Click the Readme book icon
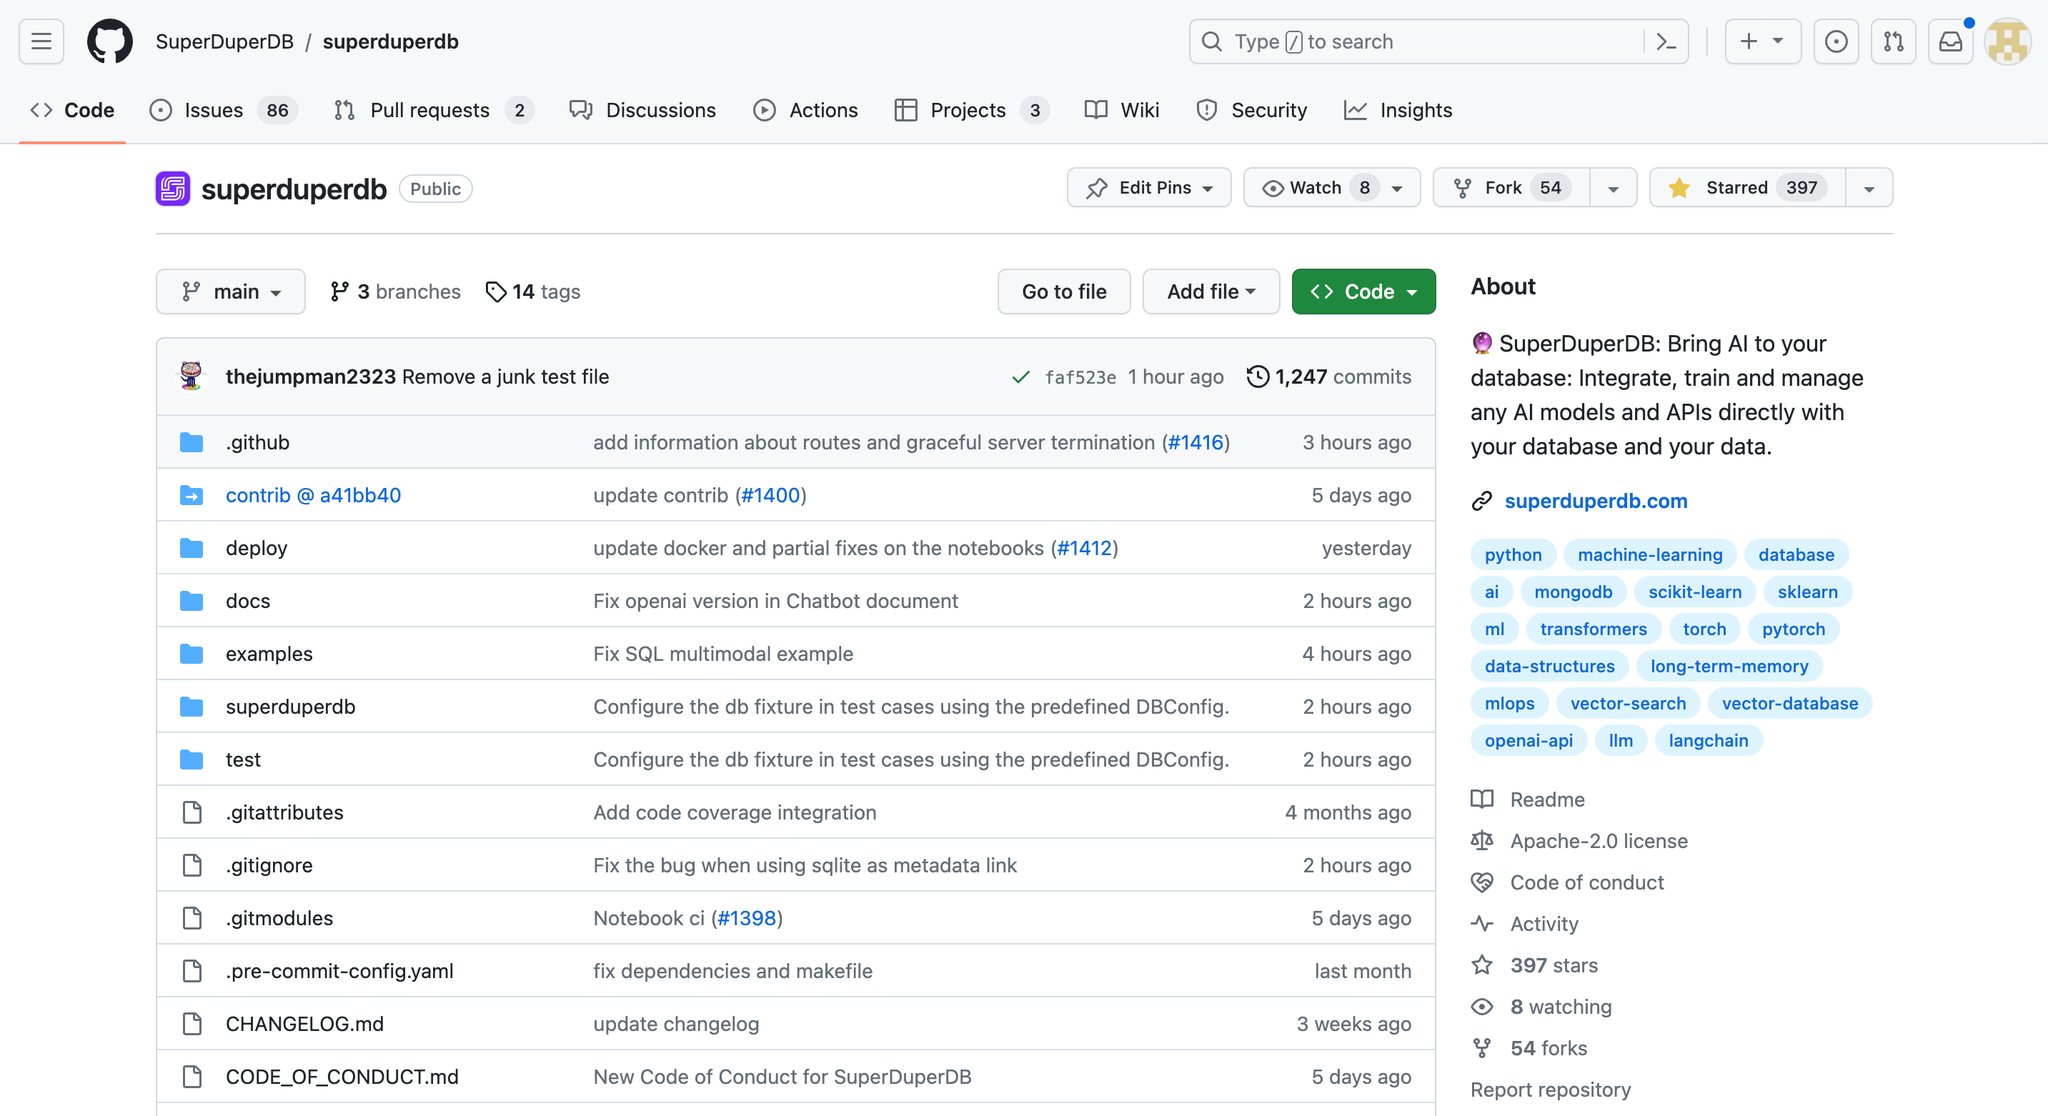Image resolution: width=2048 pixels, height=1116 pixels. click(1482, 799)
